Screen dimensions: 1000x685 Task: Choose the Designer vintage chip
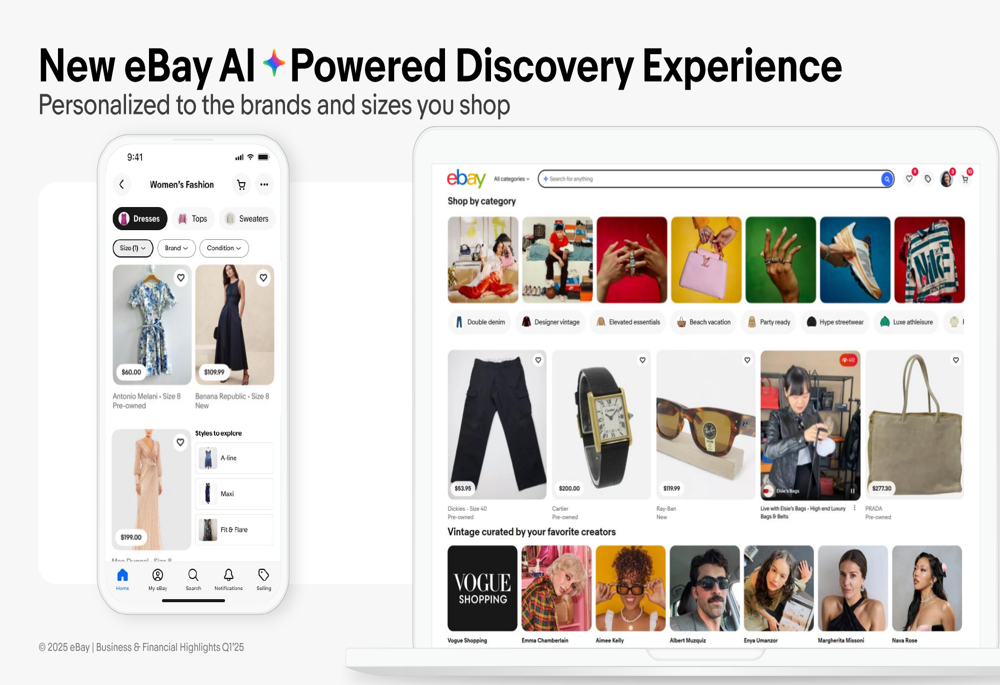pos(551,322)
